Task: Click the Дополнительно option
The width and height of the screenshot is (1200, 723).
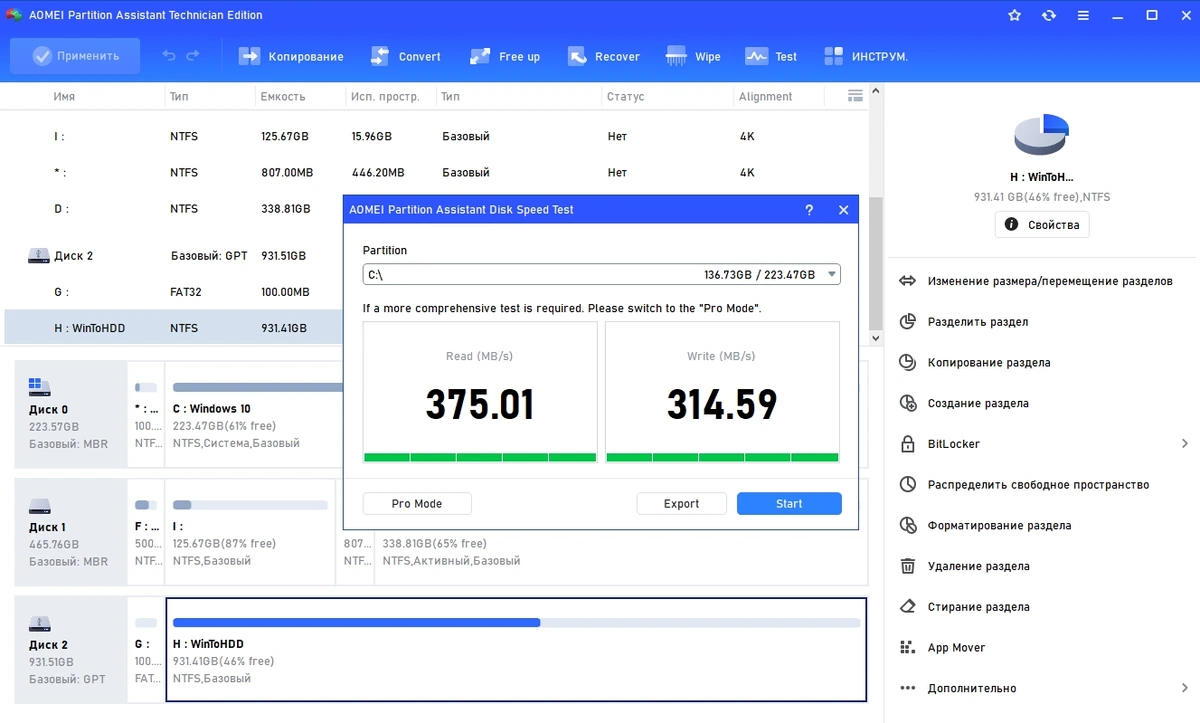Action: pyautogui.click(x=958, y=688)
